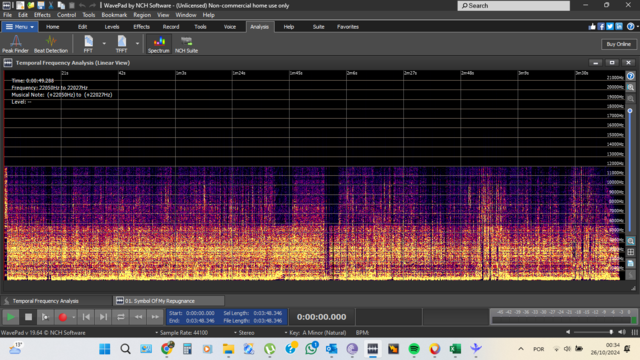Expand the TFFT dropdown arrow
Screen dimensions: 640x360
pos(138,43)
